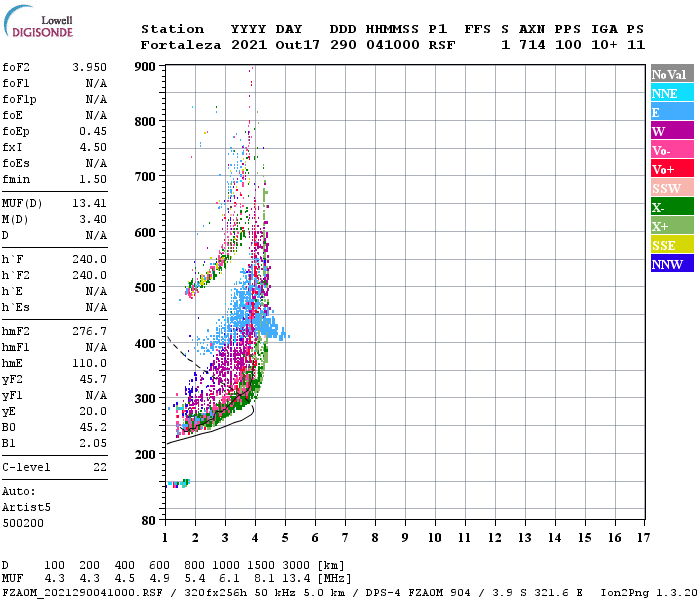Select the E blue legend swatch
This screenshot has height=600, width=700.
click(x=672, y=112)
